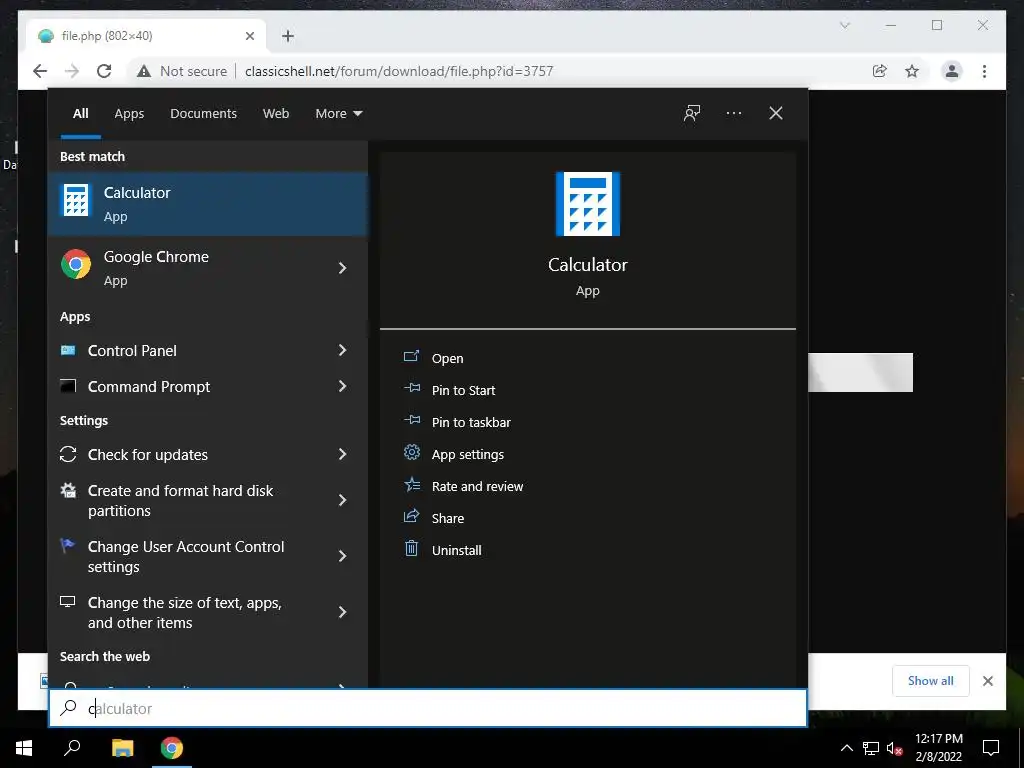The height and width of the screenshot is (768, 1024).
Task: Click the Check for updates refresh icon
Action: pos(68,455)
